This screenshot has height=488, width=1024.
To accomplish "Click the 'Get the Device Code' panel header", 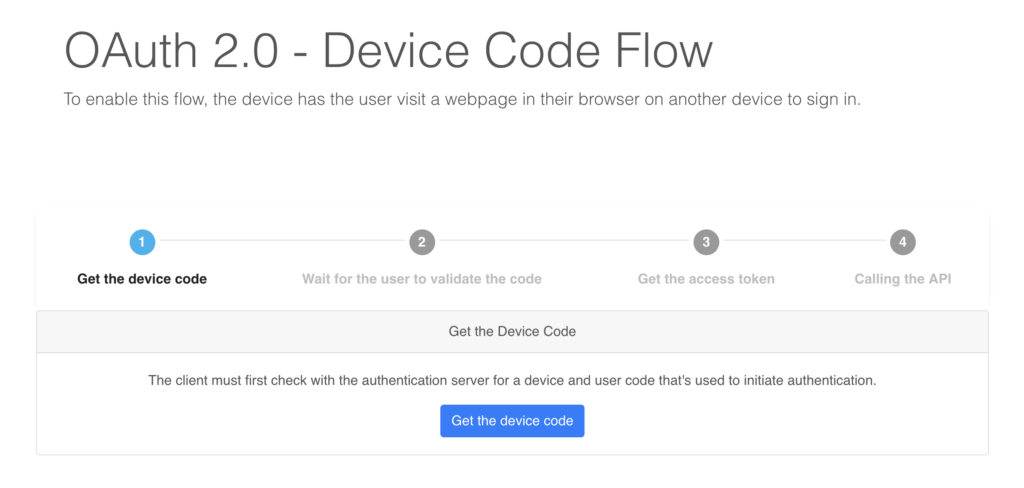I will [x=512, y=331].
